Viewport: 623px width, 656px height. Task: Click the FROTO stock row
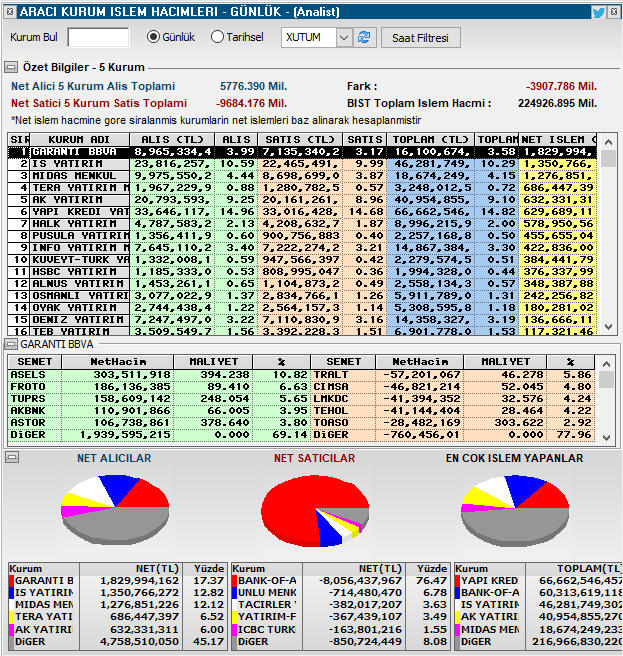[159, 387]
